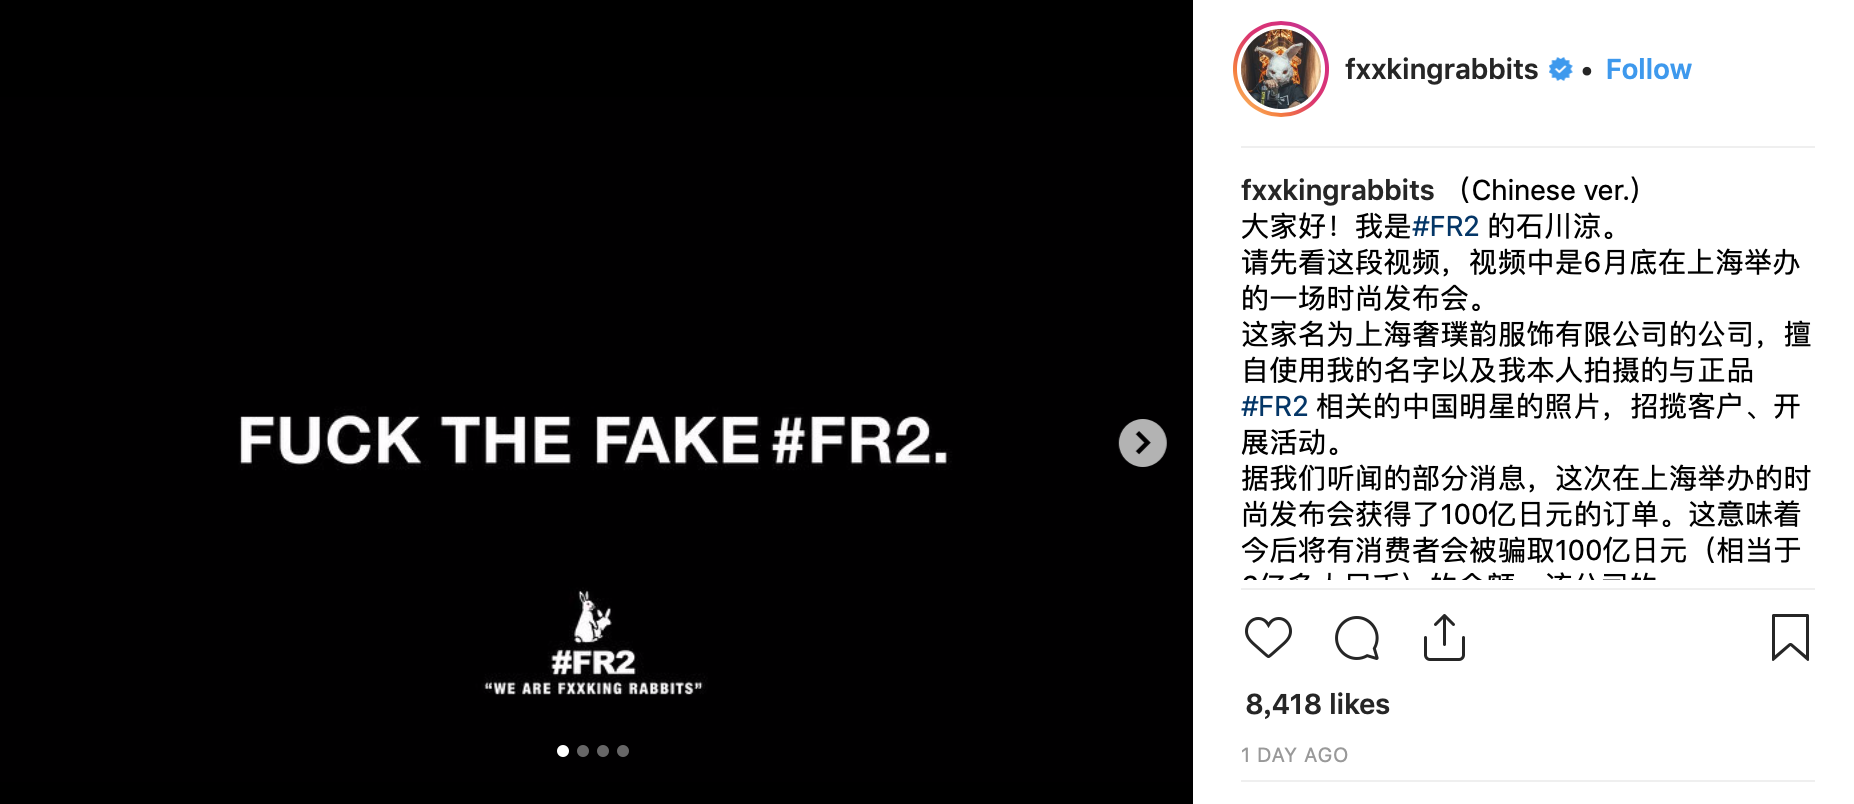The width and height of the screenshot is (1854, 804).
Task: Jump to the third carousel dot
Action: click(603, 751)
